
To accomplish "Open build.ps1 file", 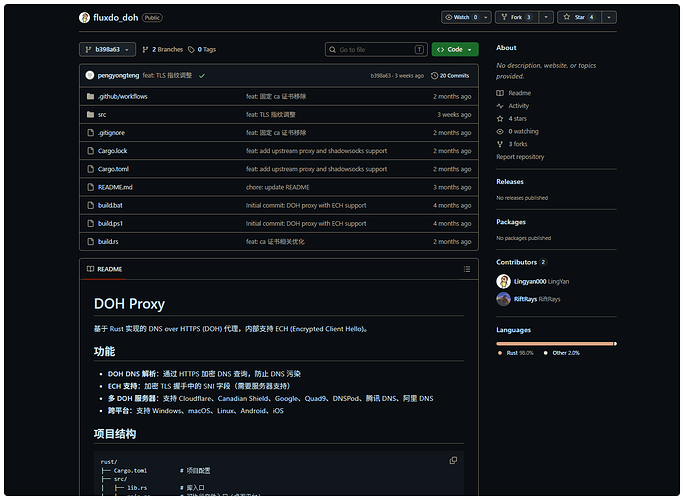I will tap(110, 223).
